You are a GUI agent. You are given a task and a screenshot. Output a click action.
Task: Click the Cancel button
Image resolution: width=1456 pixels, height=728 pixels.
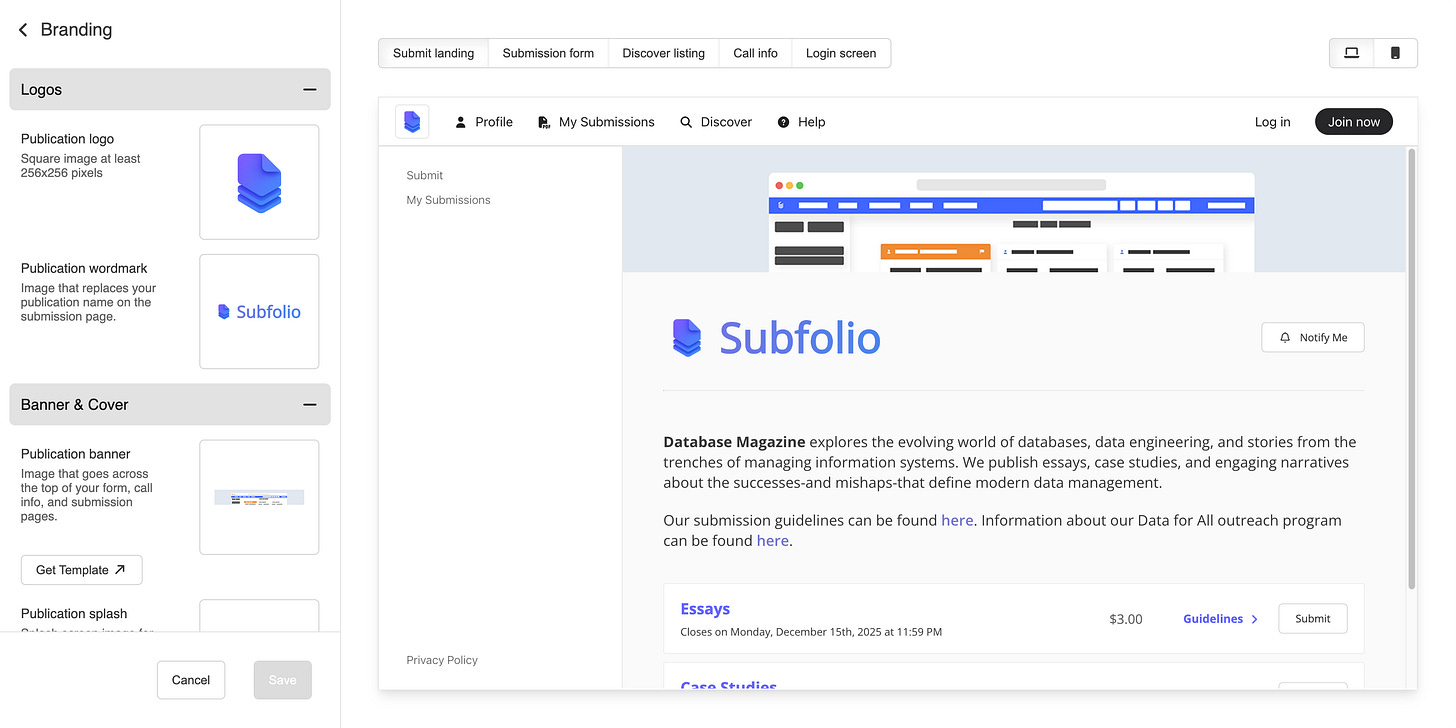[x=191, y=680]
